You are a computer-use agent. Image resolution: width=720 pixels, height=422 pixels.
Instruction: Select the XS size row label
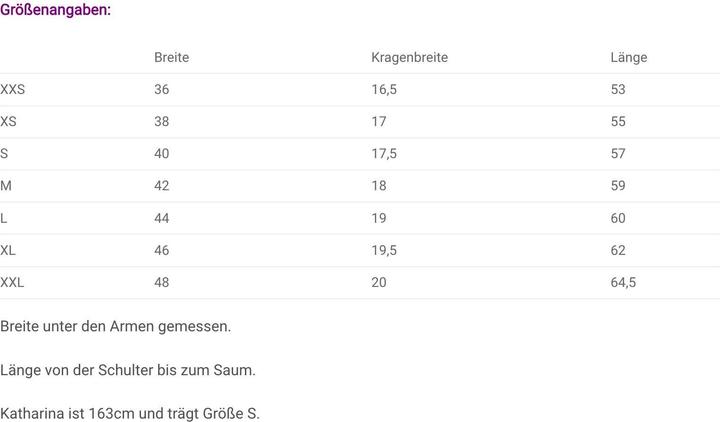[x=9, y=122]
